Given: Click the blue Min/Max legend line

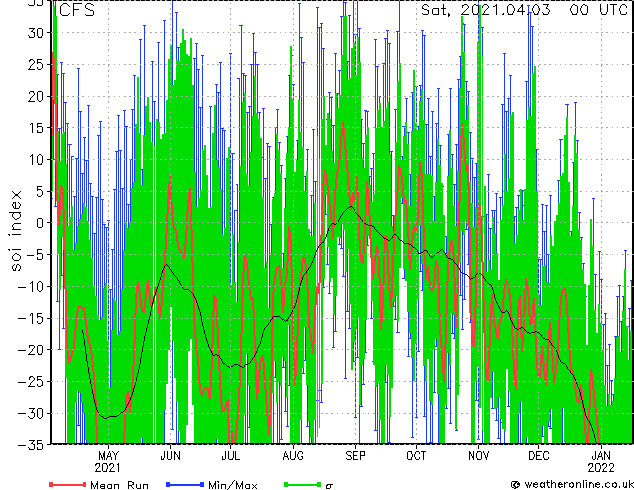Looking at the screenshot, I should pos(185,484).
